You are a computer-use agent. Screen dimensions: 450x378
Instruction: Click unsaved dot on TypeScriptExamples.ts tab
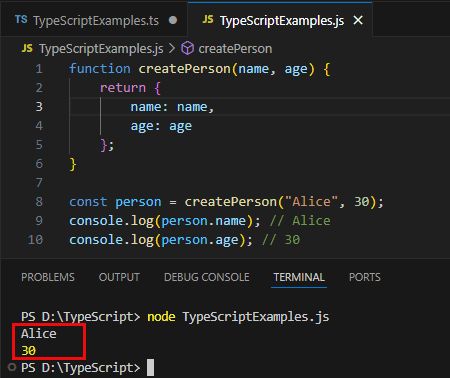point(173,20)
